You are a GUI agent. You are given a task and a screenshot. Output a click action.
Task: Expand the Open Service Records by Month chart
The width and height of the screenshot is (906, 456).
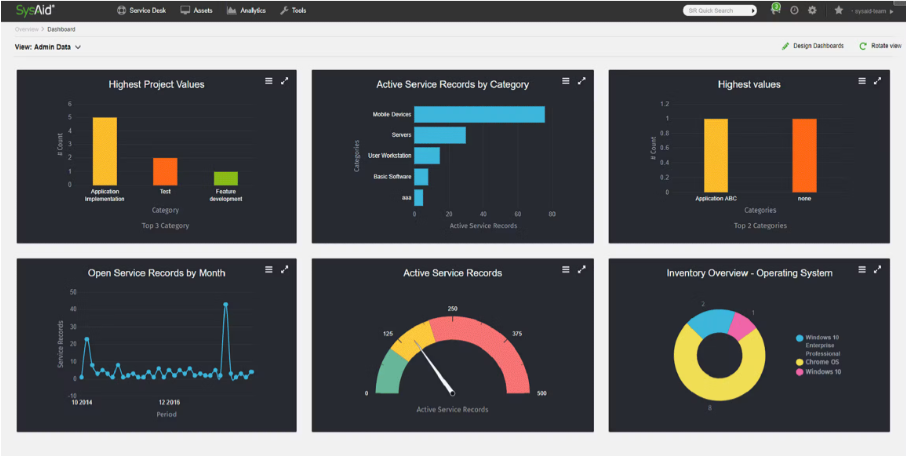pos(285,269)
